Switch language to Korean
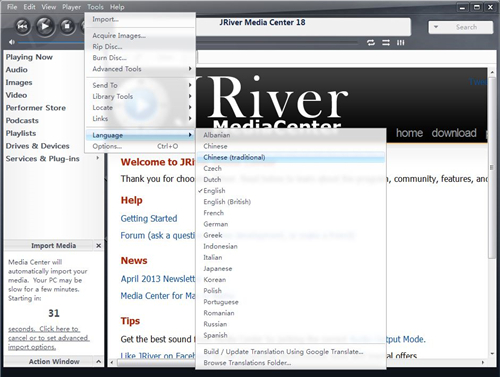The image size is (500, 377). pyautogui.click(x=291, y=280)
